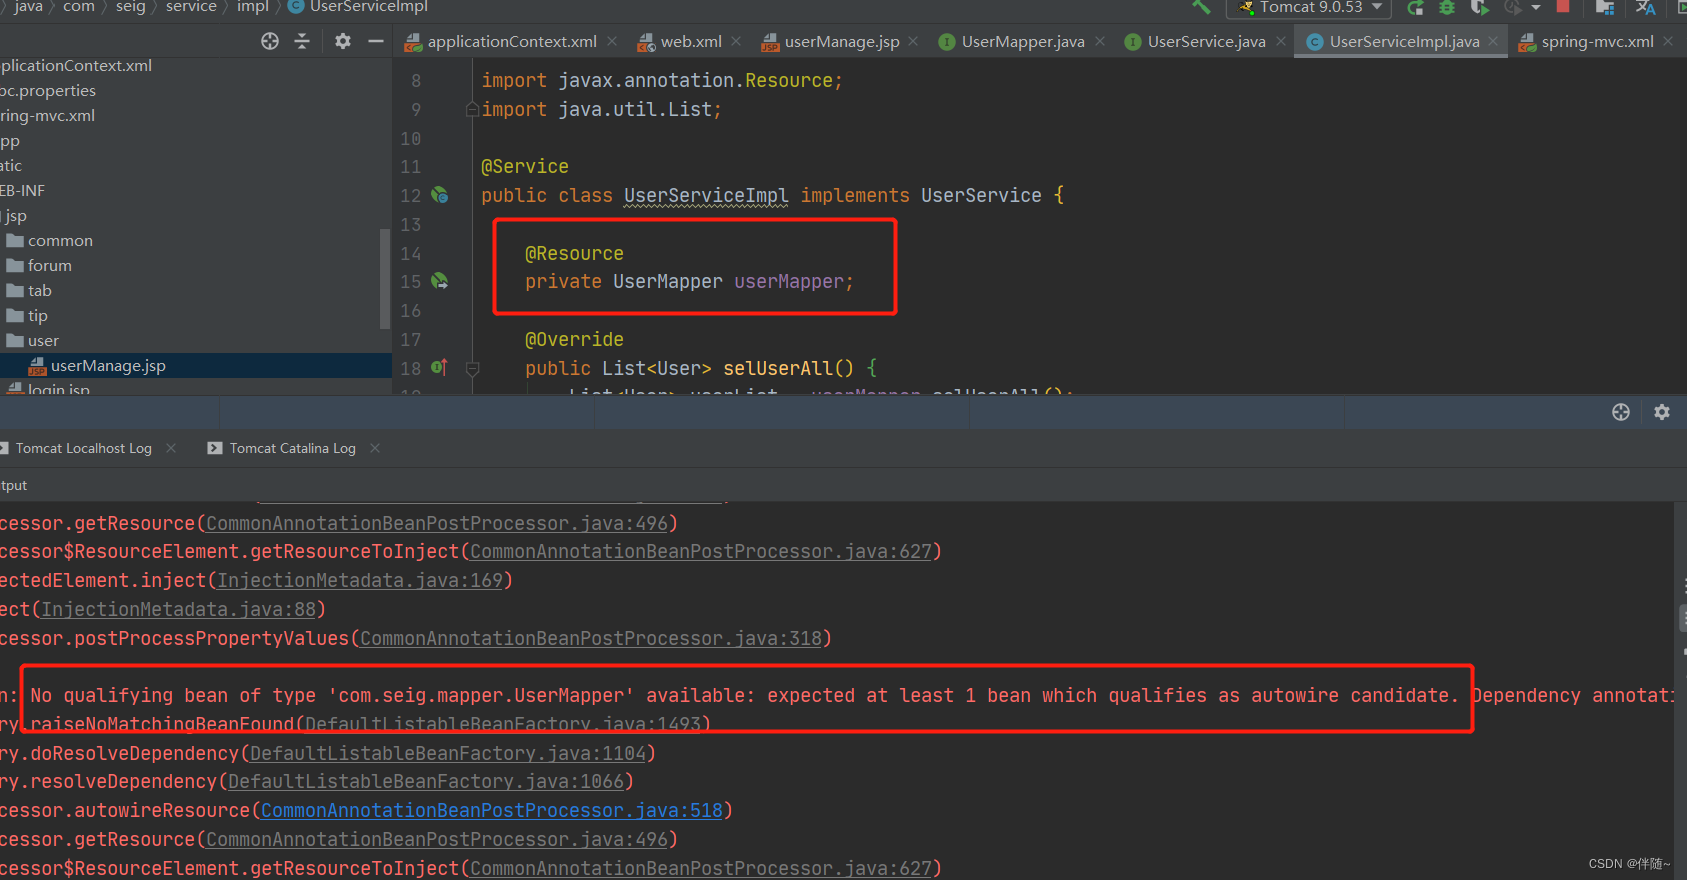Switch to applicationContext.xml tab
Image resolution: width=1687 pixels, height=880 pixels.
pyautogui.click(x=511, y=41)
